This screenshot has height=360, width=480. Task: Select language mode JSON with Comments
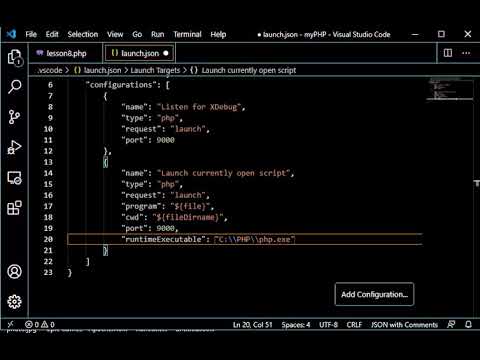pos(404,325)
